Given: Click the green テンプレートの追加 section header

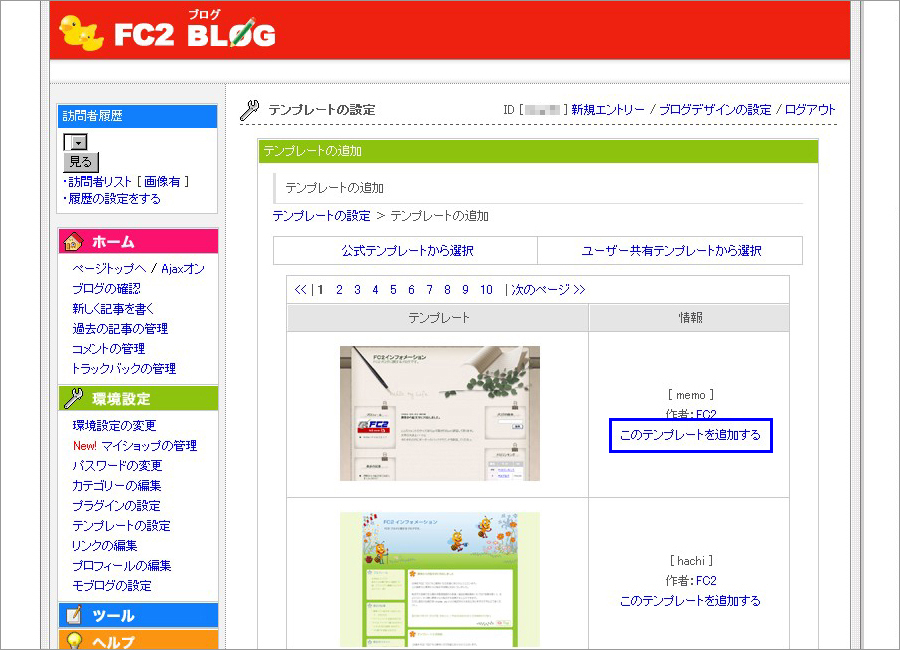Looking at the screenshot, I should coord(538,151).
